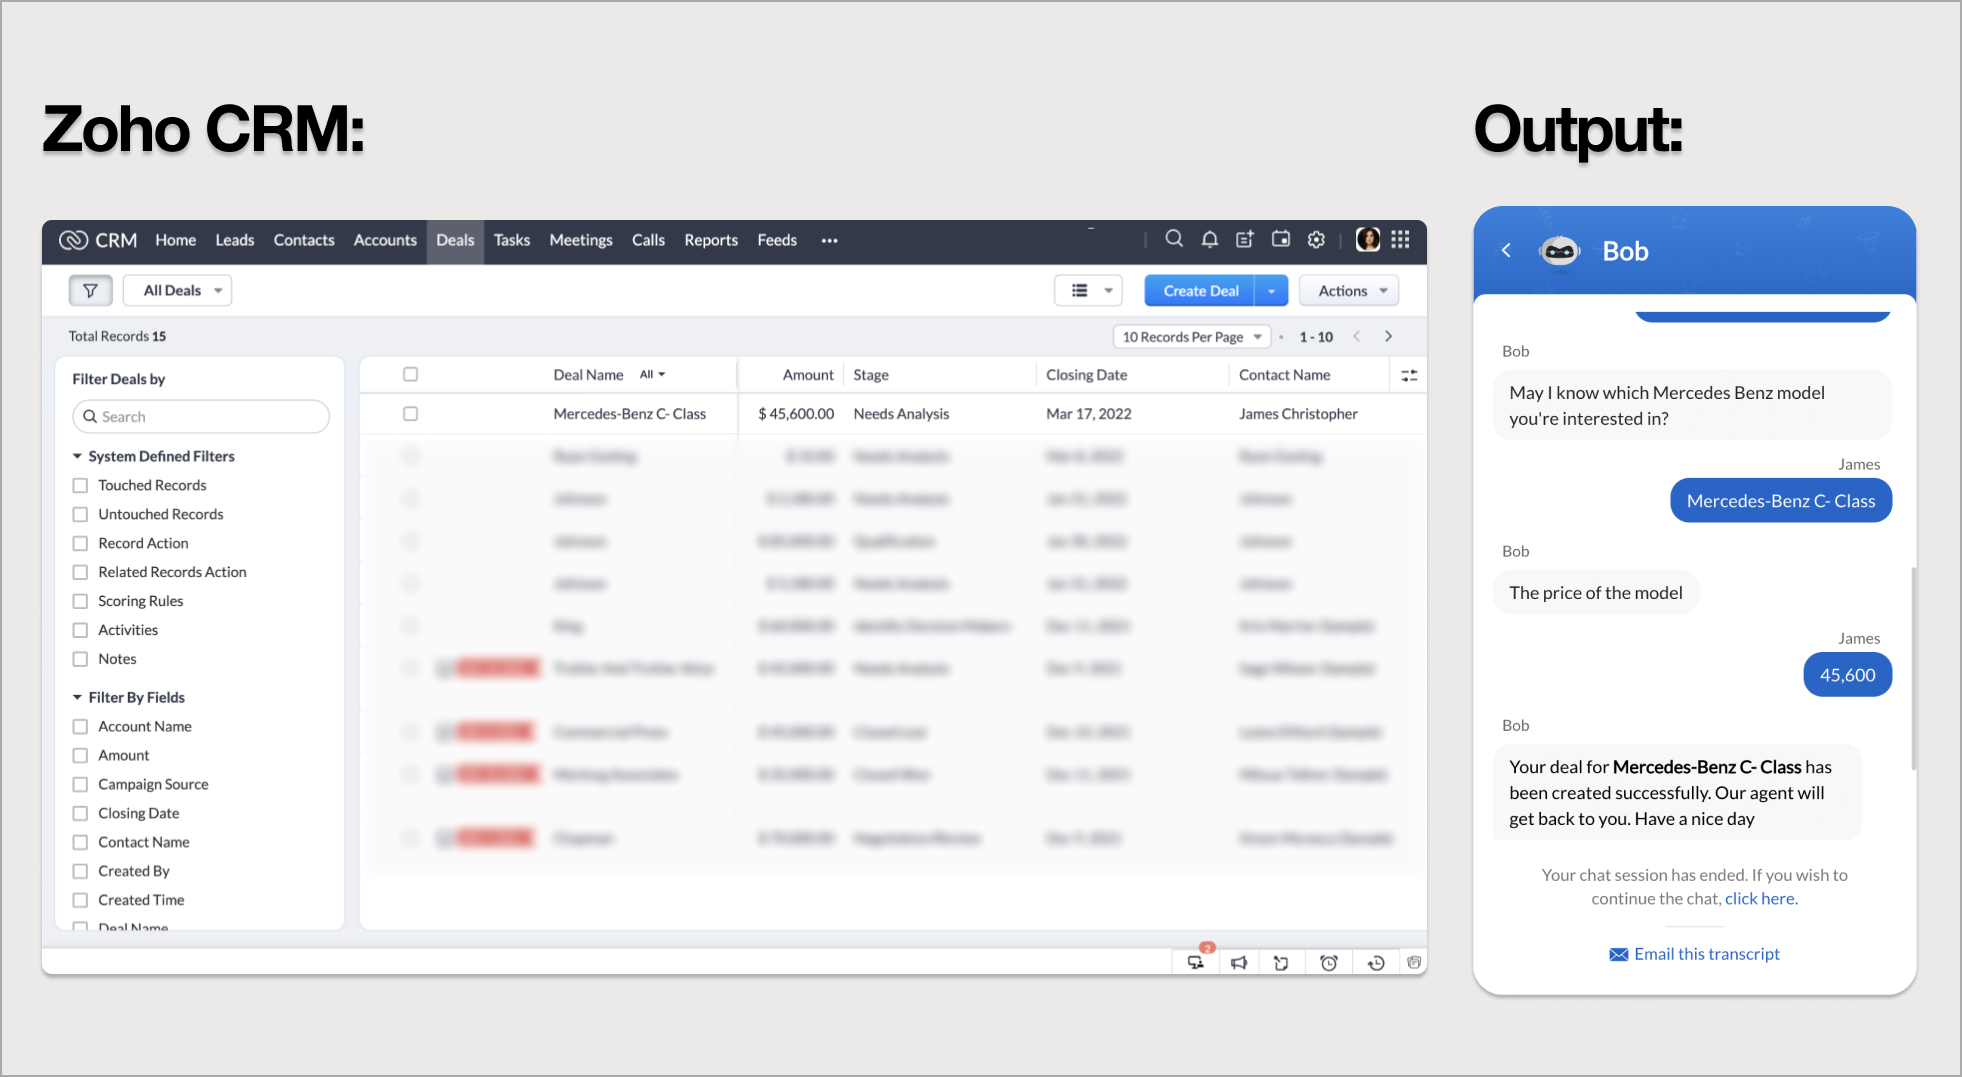The height and width of the screenshot is (1077, 1962).
Task: Click the envelope icon beside Email this transcript
Action: click(1618, 954)
